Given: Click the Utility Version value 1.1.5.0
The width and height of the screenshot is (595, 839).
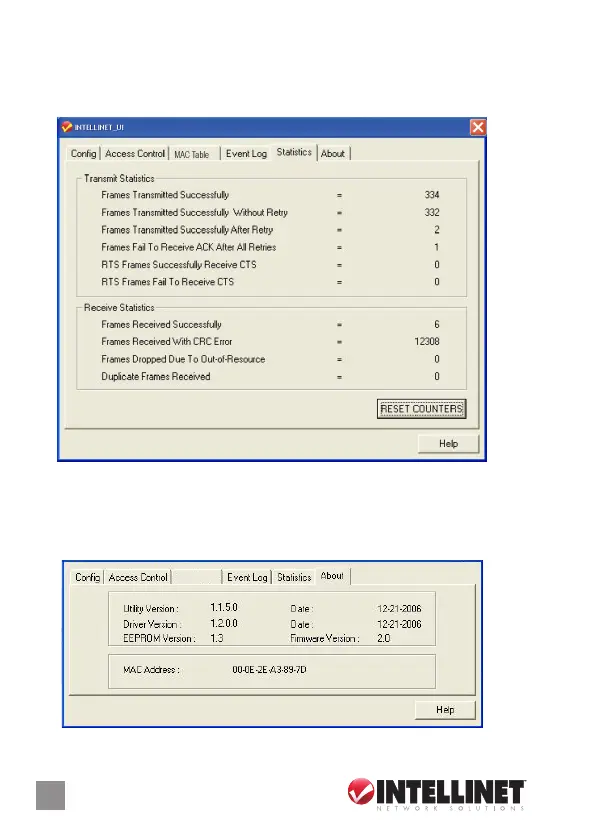Looking at the screenshot, I should (224, 607).
